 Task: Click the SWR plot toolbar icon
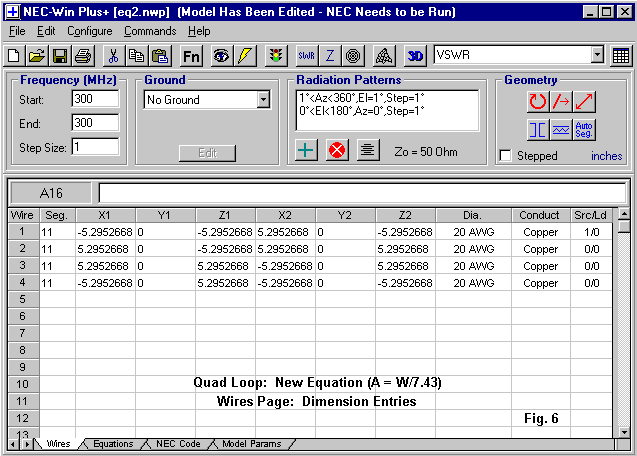307,56
